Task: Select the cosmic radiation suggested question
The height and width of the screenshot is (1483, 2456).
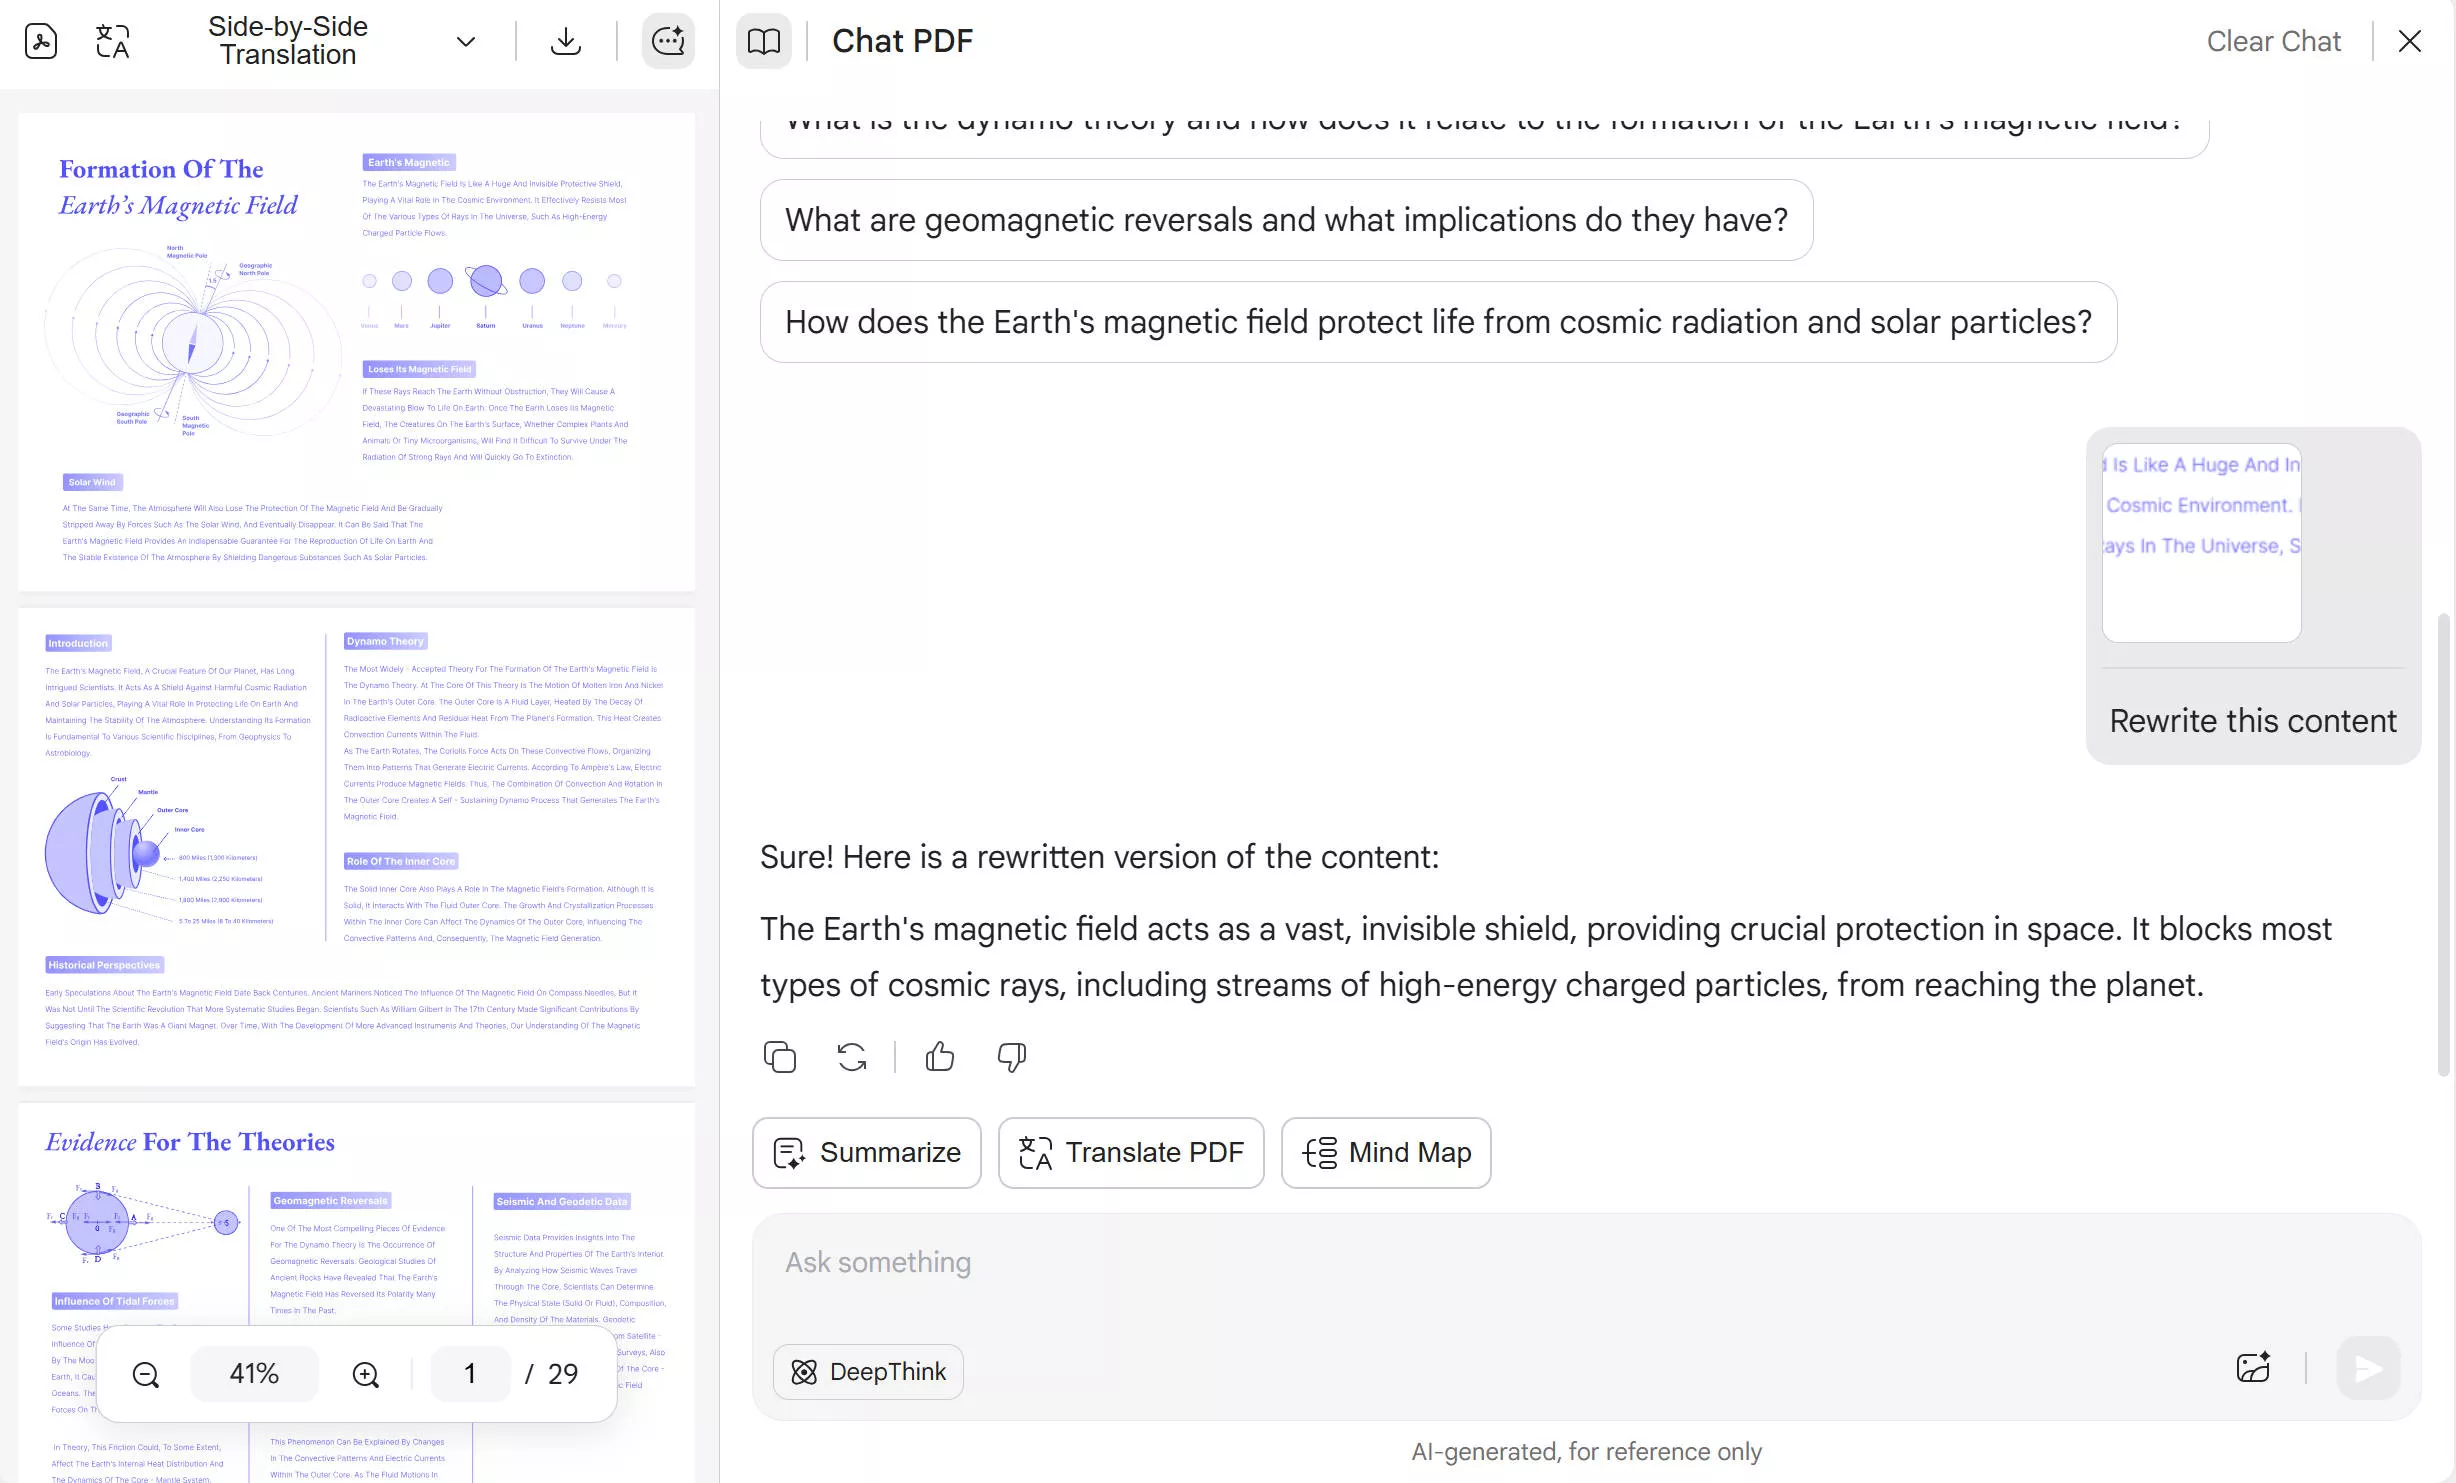Action: pos(1438,322)
